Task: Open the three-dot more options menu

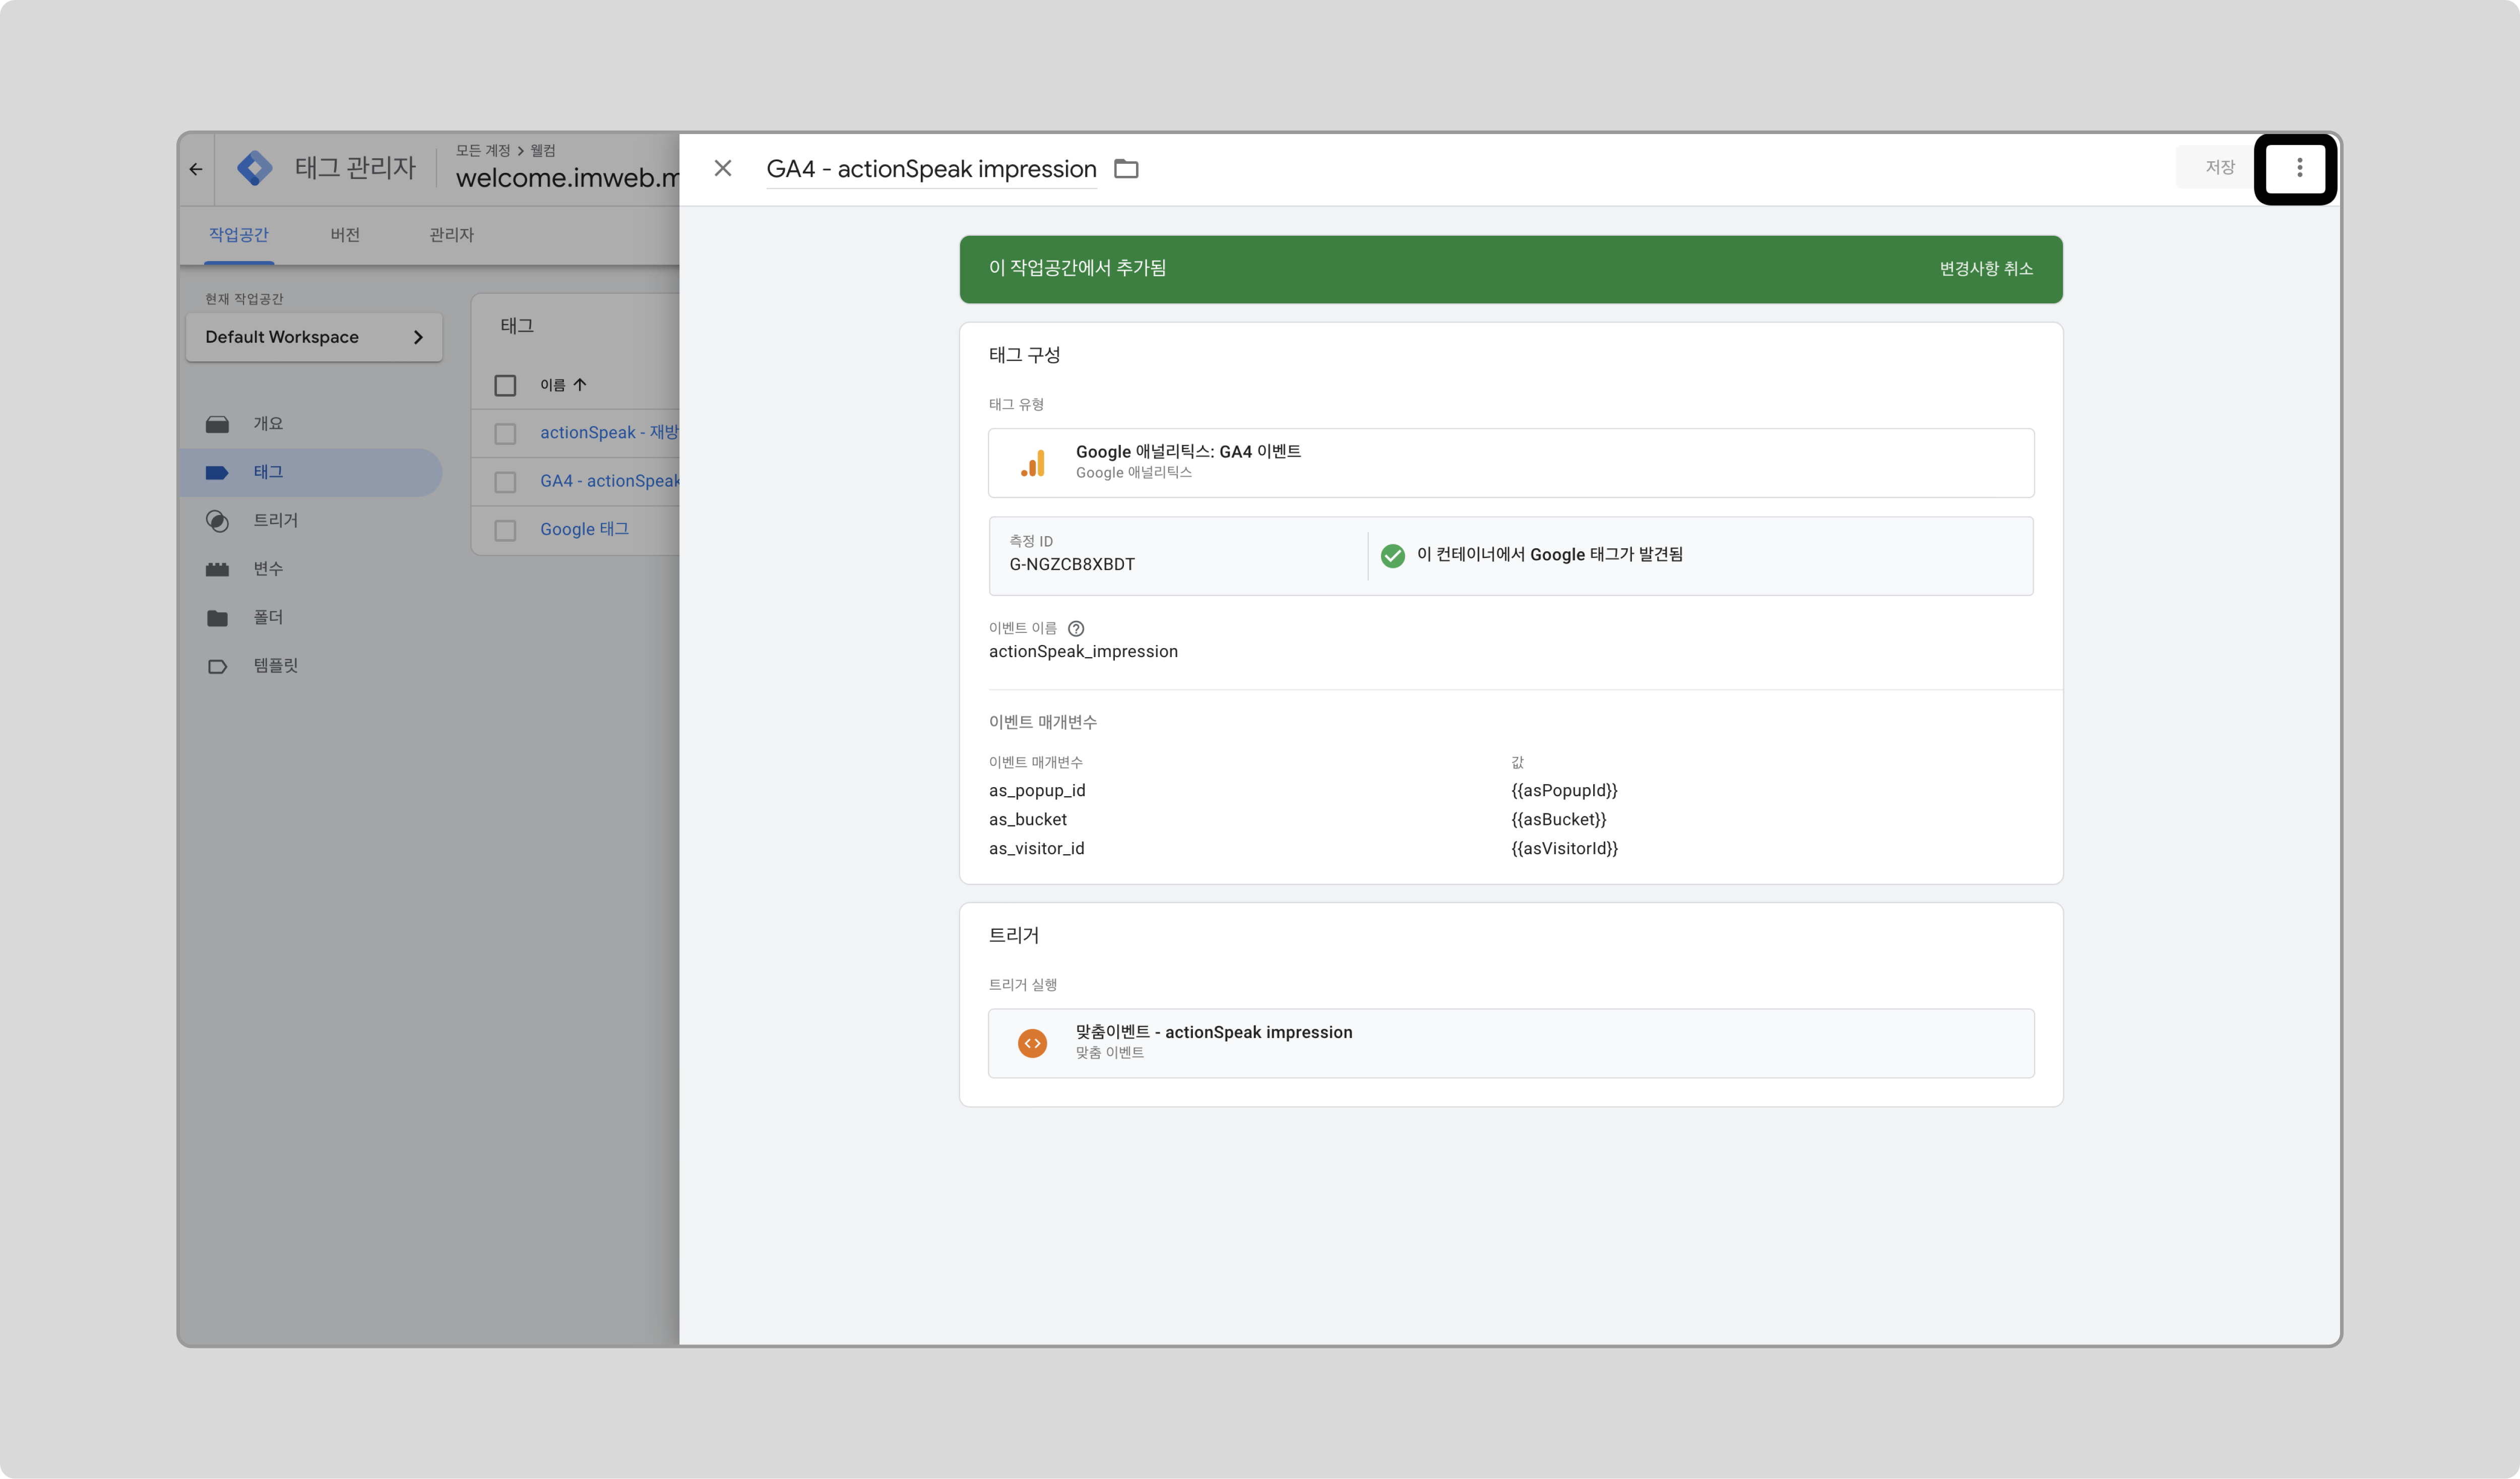Action: pyautogui.click(x=2299, y=168)
